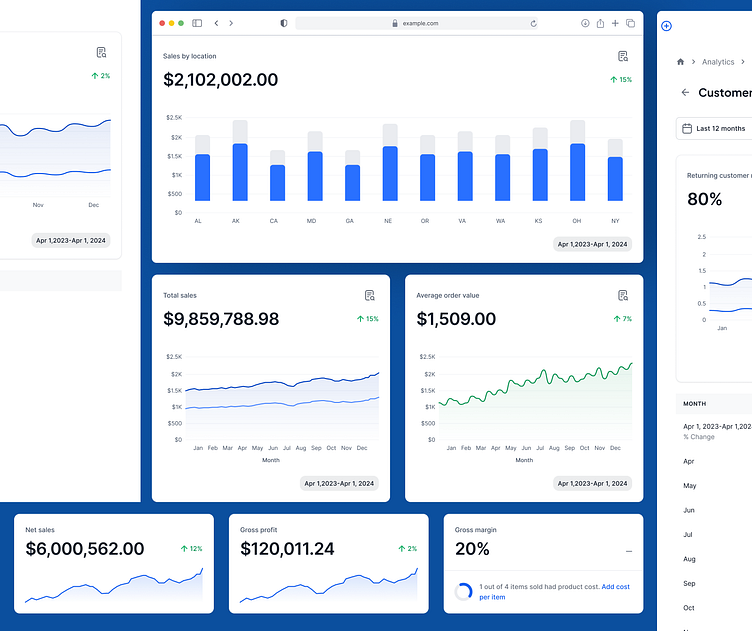Select Apr row in month table
This screenshot has height=631, width=752.
click(689, 461)
